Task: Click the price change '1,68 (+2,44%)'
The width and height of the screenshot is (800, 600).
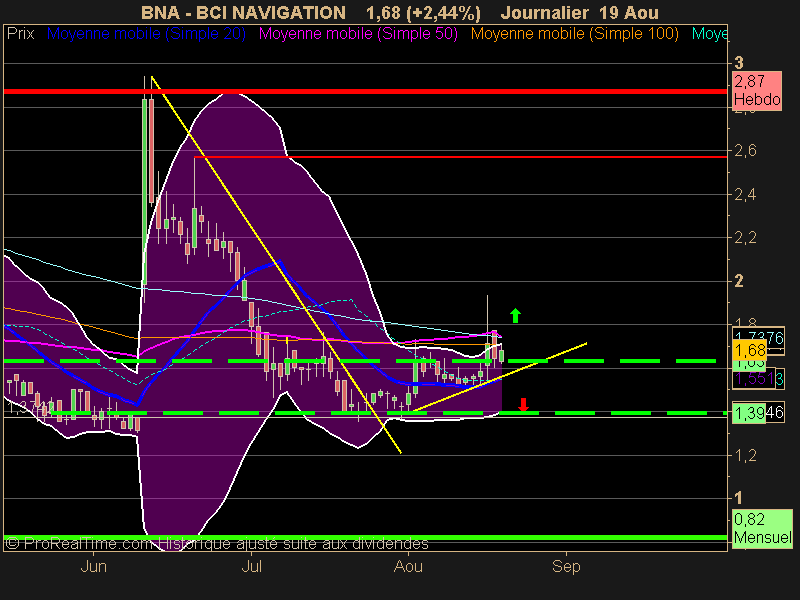Action: click(423, 13)
